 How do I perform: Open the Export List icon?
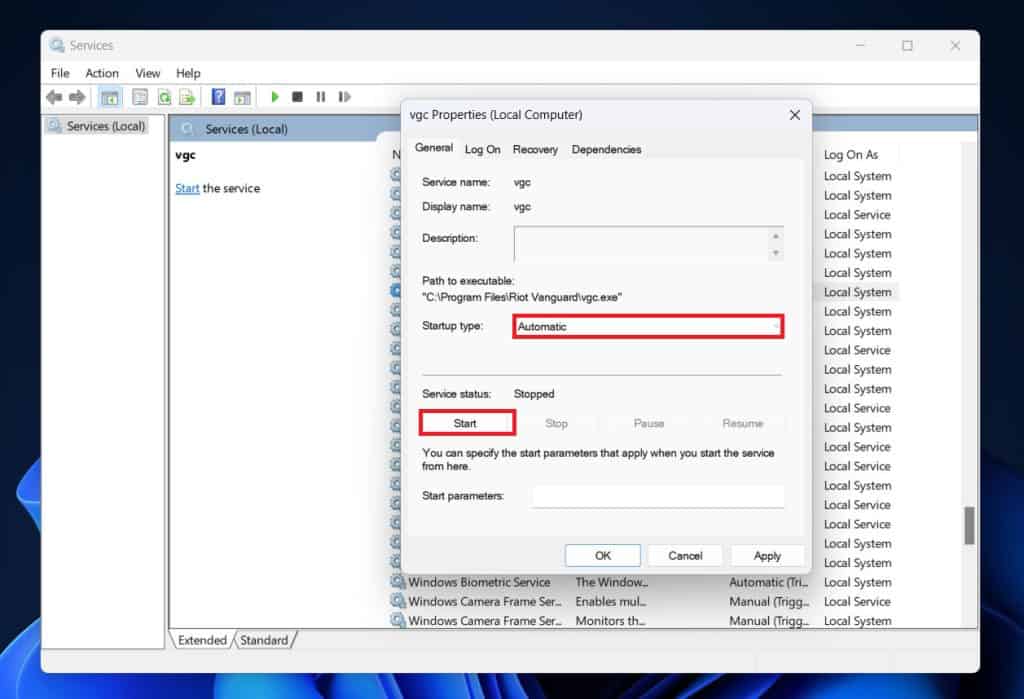188,97
